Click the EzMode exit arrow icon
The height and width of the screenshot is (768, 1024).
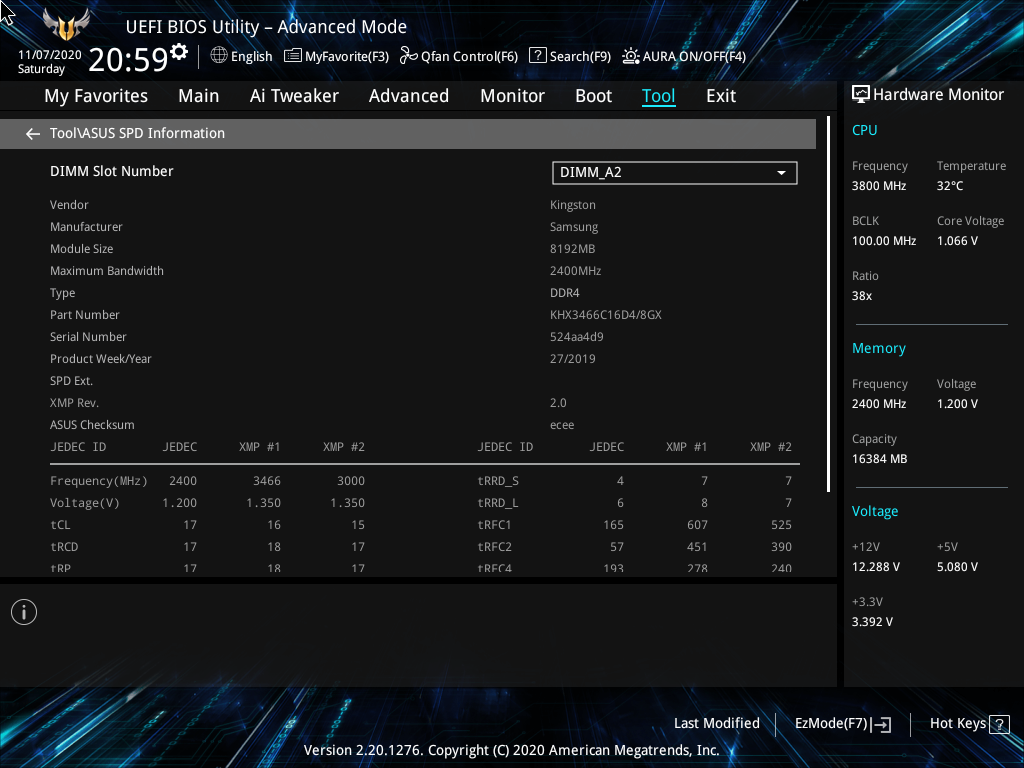tap(882, 724)
